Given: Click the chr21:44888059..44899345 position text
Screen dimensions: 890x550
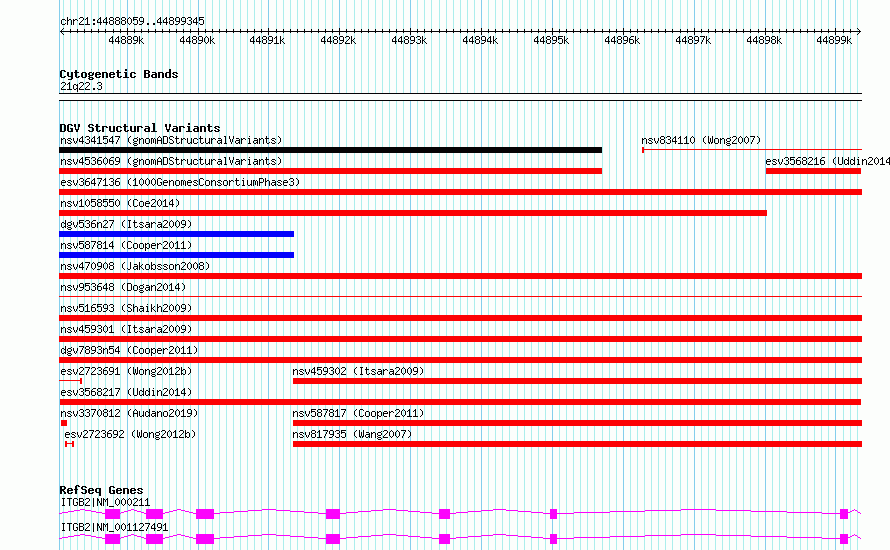Looking at the screenshot, I should (132, 21).
